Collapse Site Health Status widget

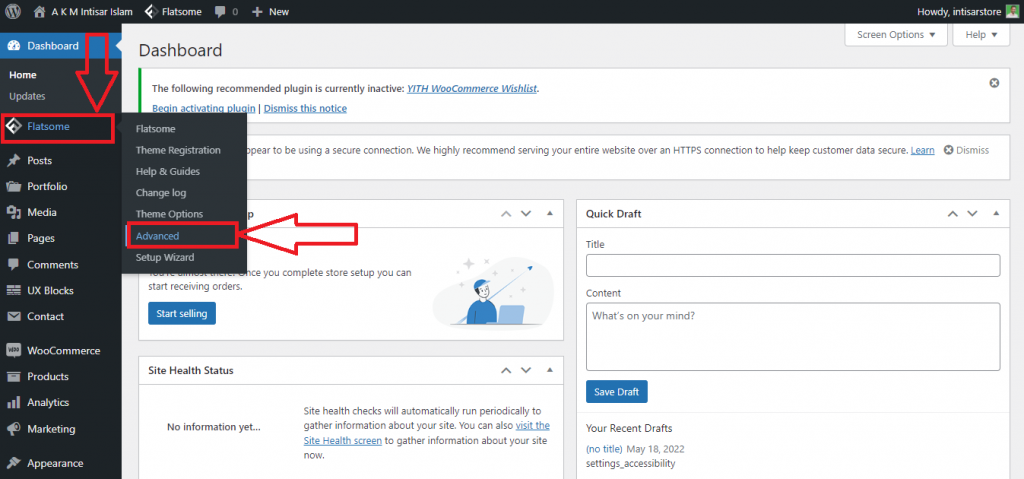tap(549, 371)
